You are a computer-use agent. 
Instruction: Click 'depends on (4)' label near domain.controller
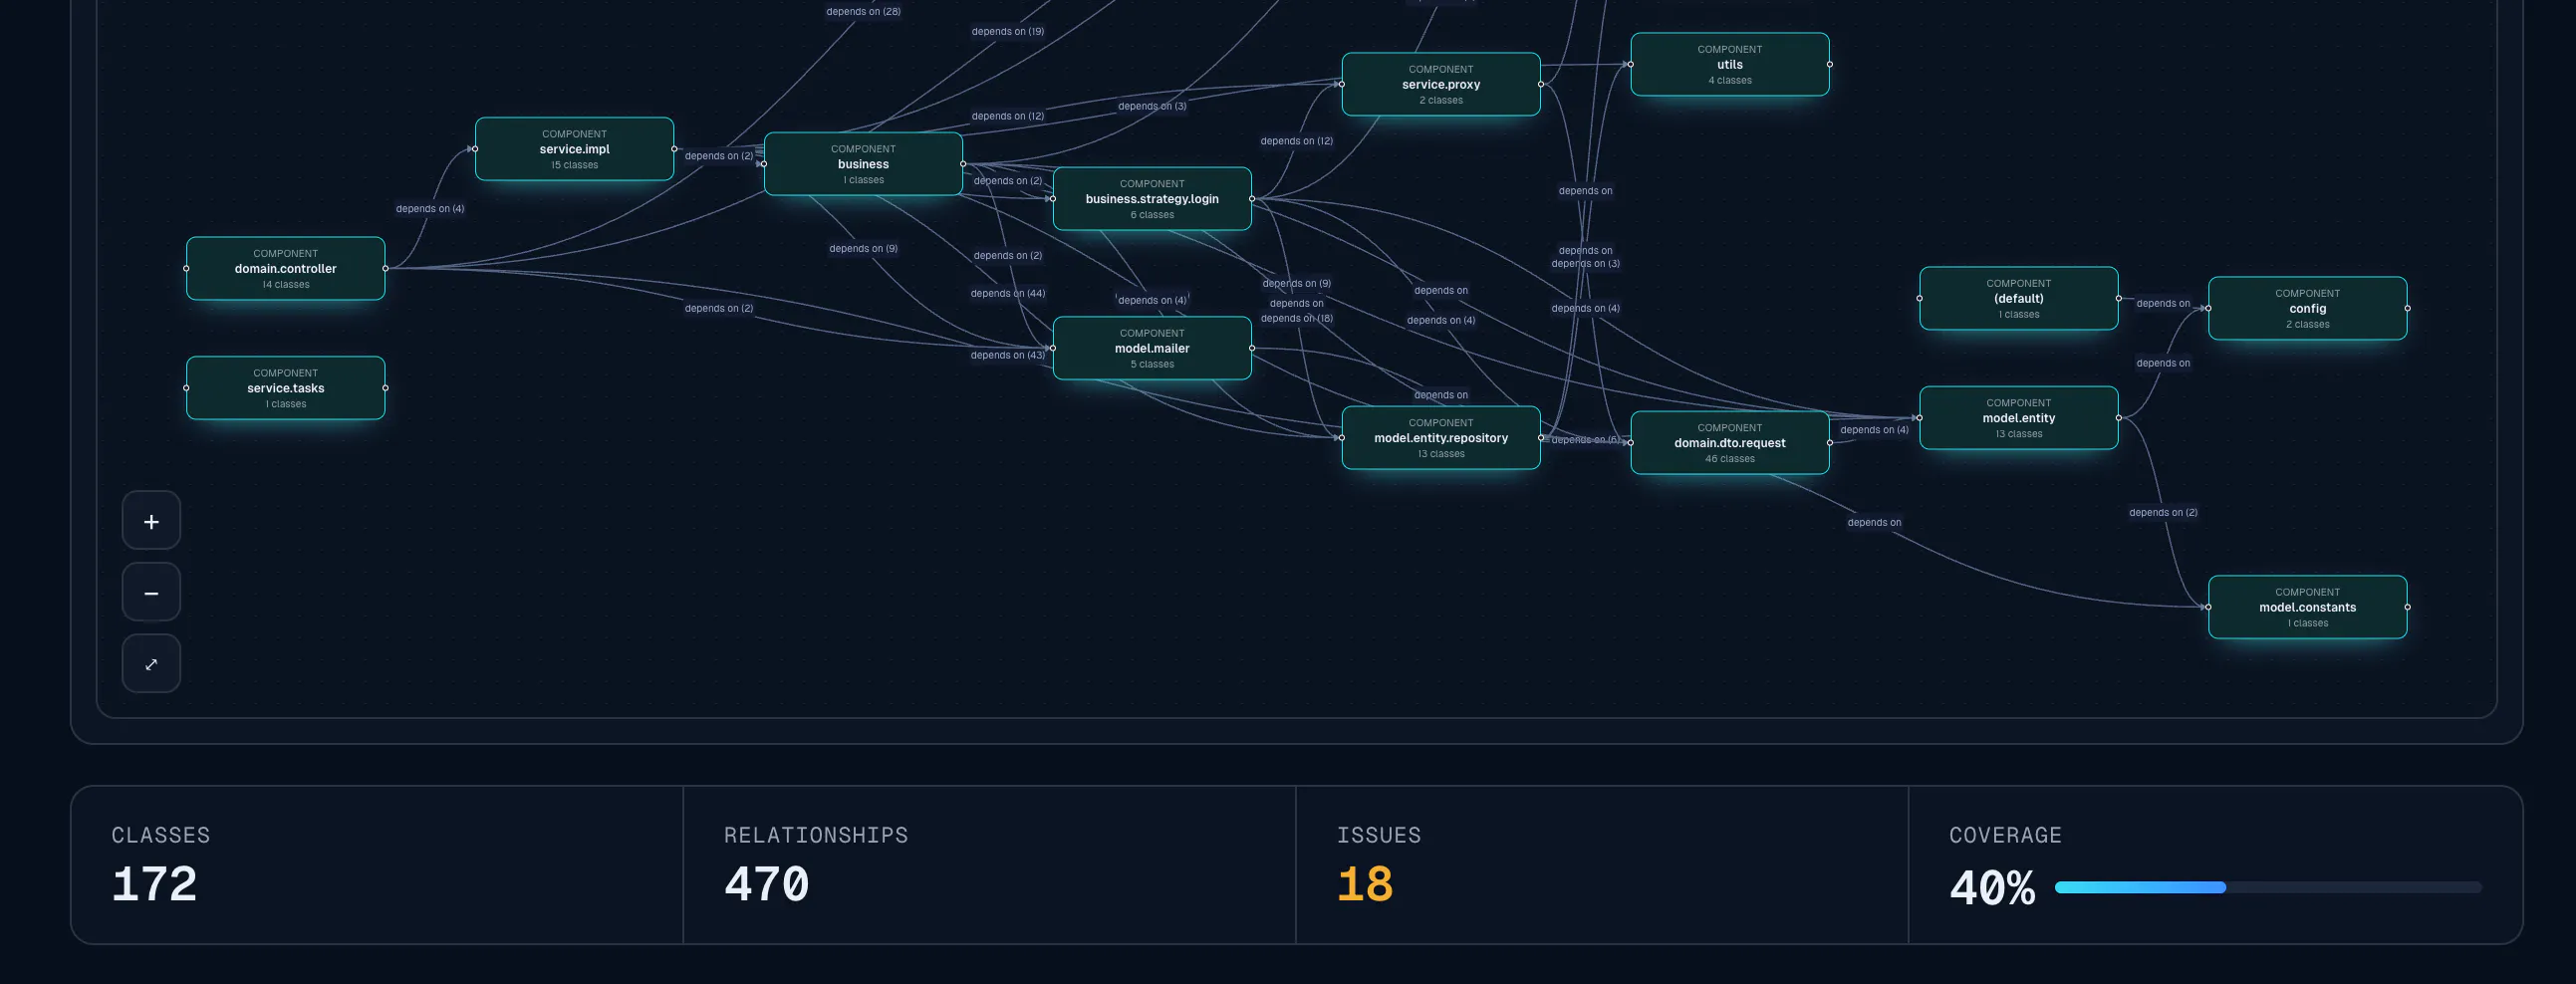click(430, 209)
